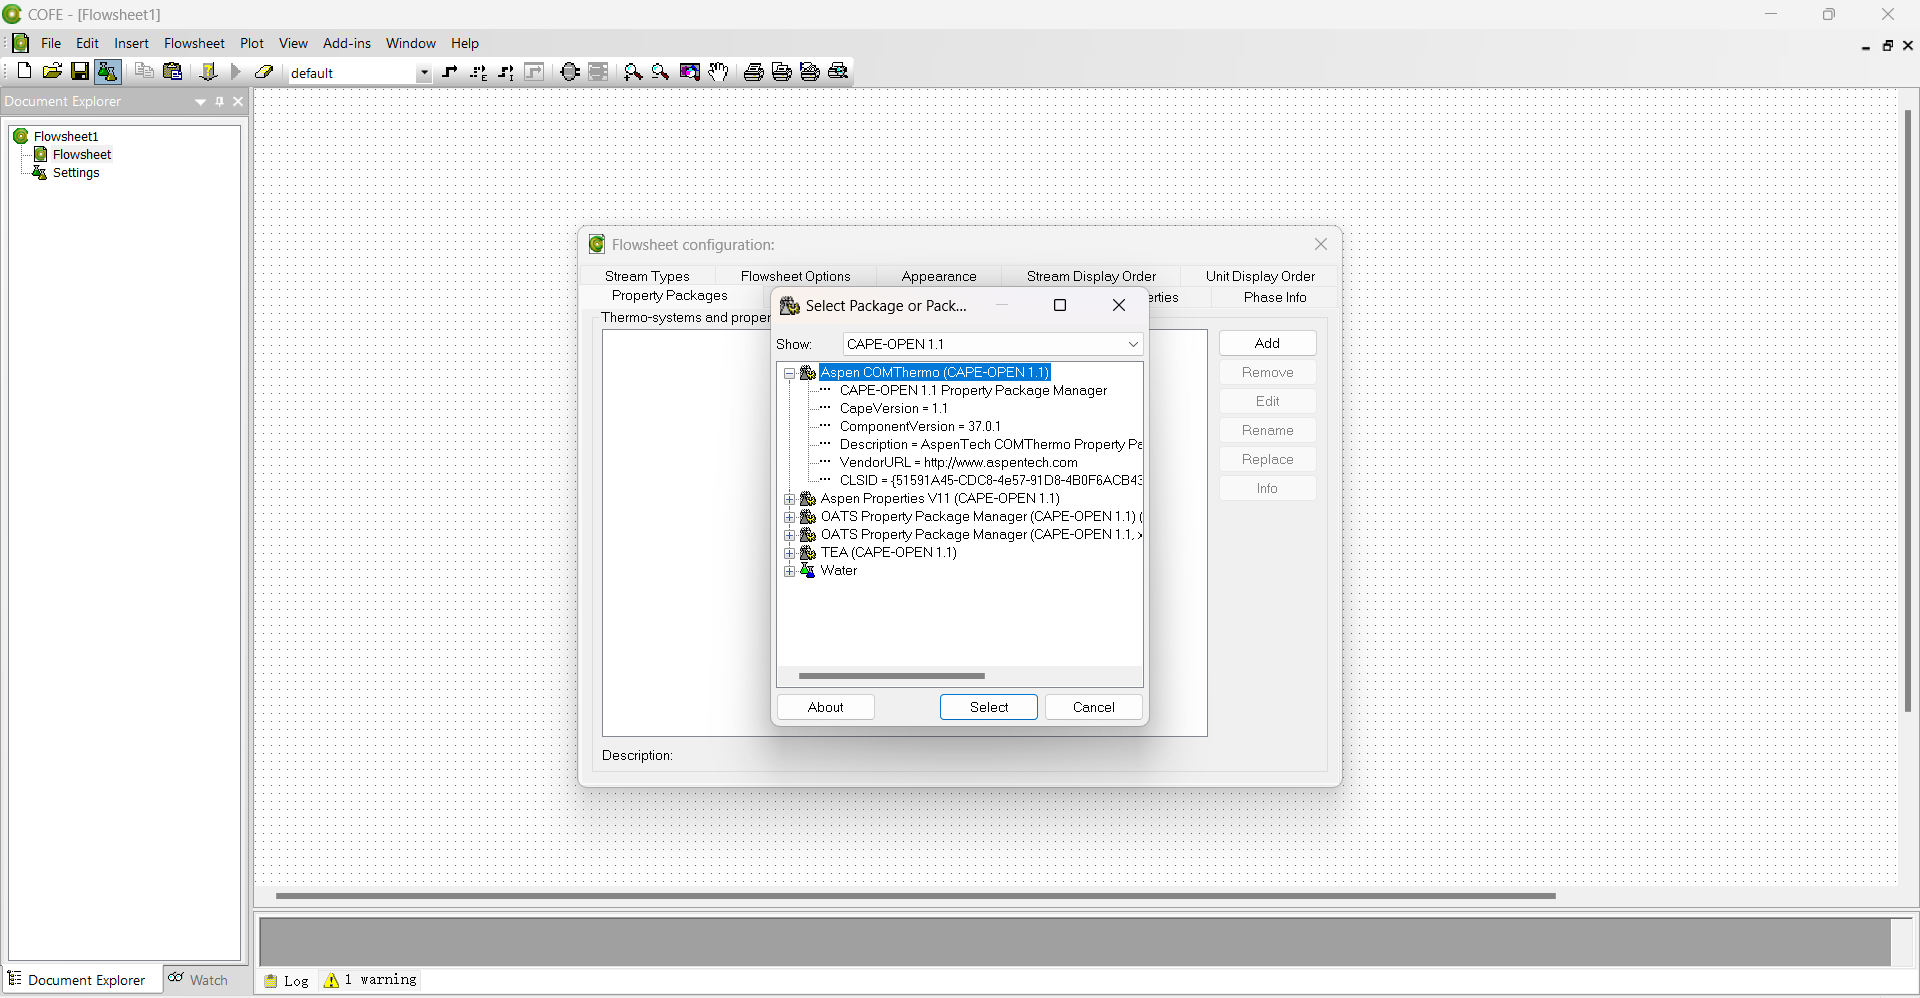Open the Flowsheet menu
The height and width of the screenshot is (998, 1920).
click(x=194, y=44)
